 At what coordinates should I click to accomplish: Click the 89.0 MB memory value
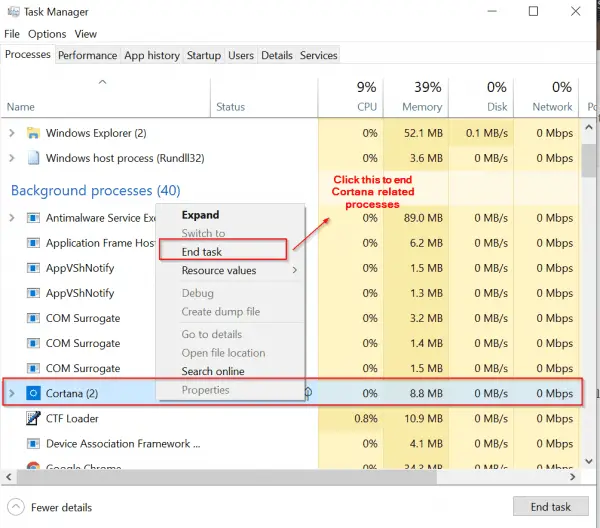coord(423,218)
